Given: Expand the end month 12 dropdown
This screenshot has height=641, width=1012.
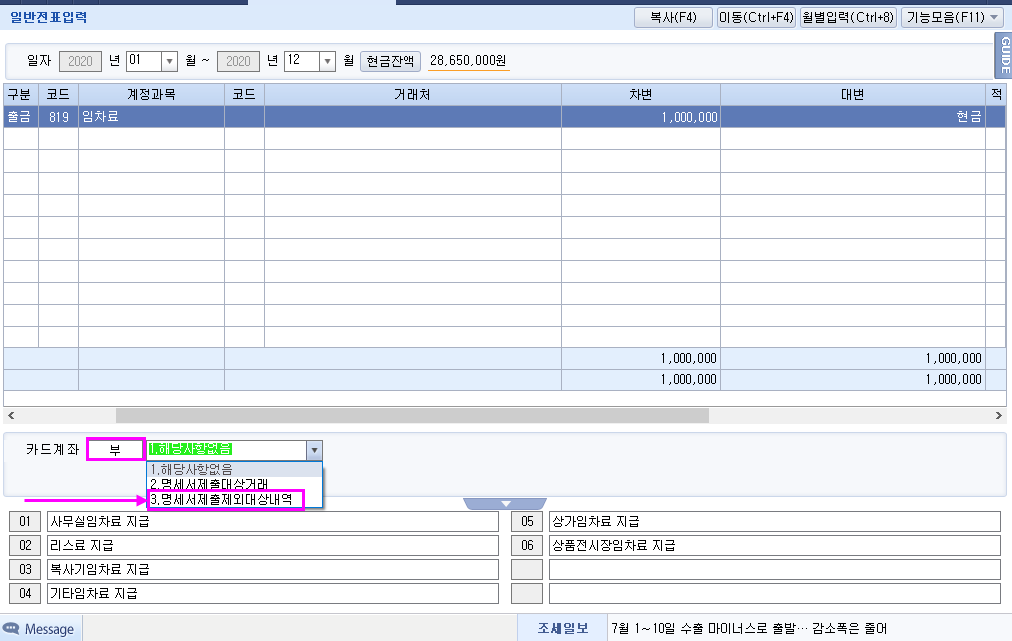Looking at the screenshot, I should (327, 61).
